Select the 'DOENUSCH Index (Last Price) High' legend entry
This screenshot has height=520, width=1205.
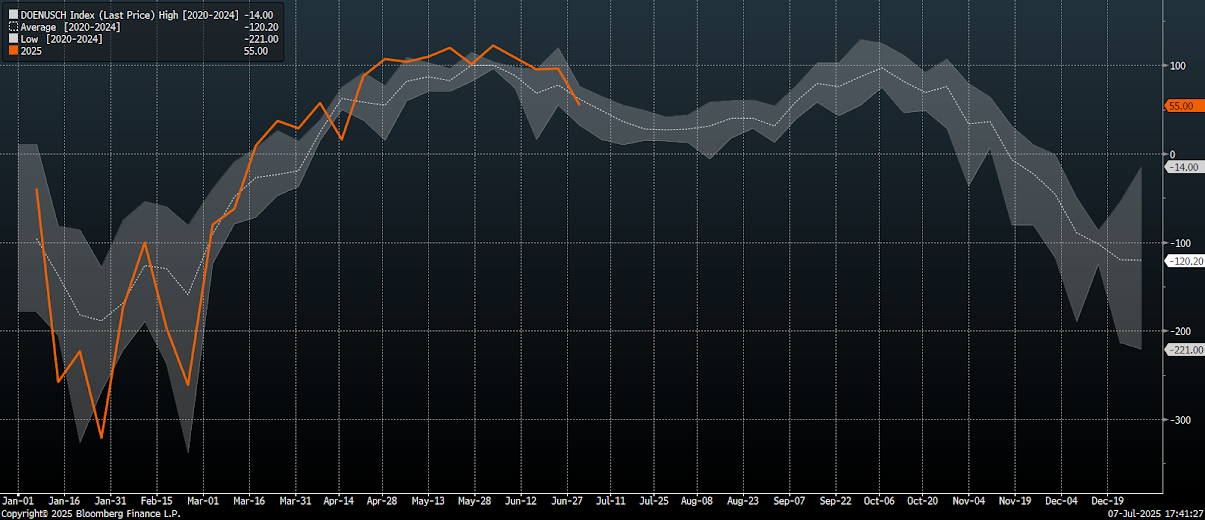130,15
